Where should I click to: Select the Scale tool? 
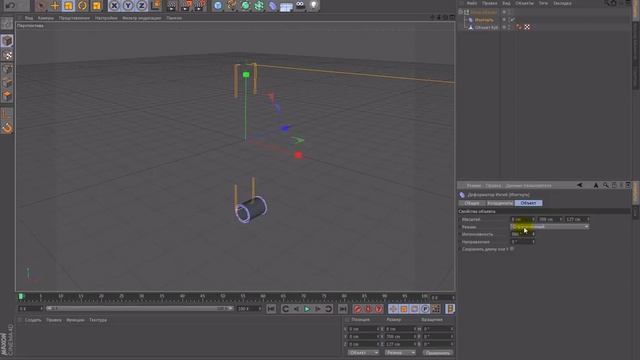point(68,5)
